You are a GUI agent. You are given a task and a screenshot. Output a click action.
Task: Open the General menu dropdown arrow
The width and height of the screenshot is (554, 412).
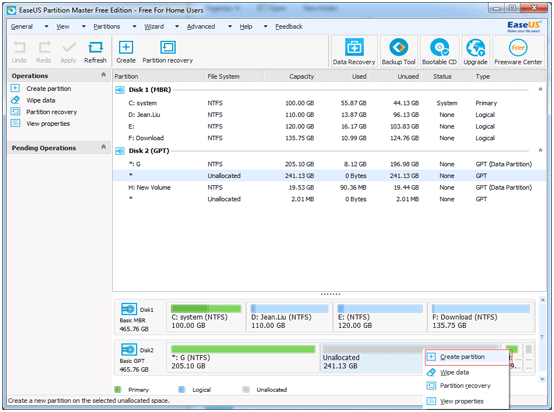point(46,27)
